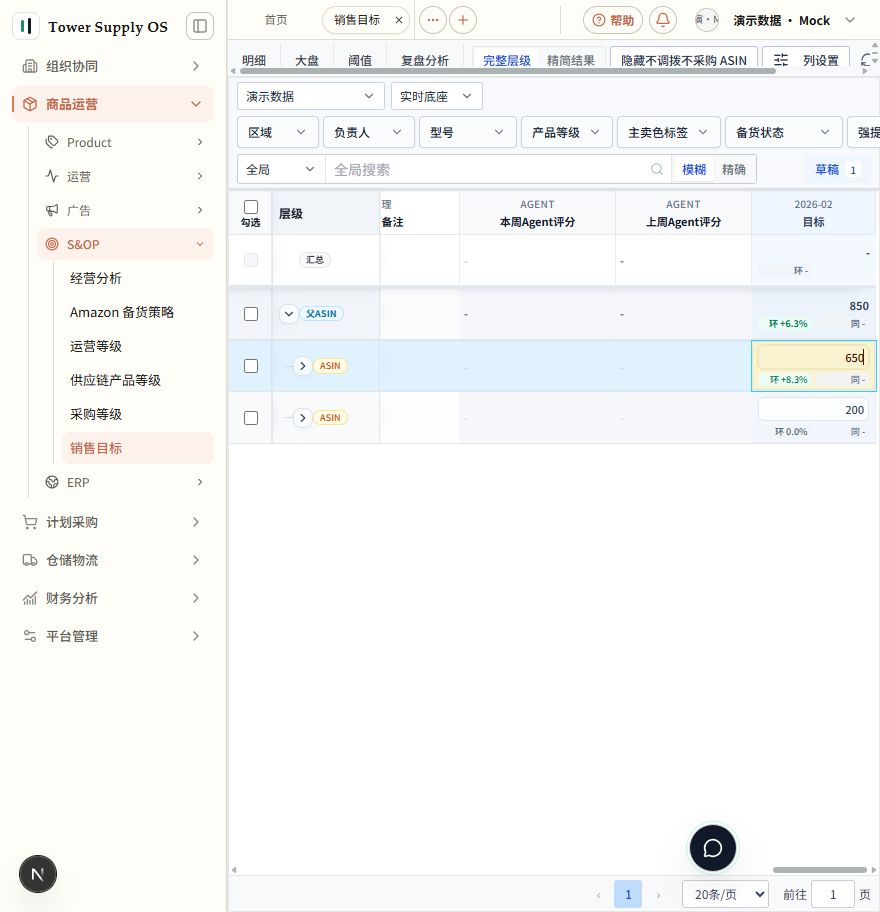This screenshot has width=880, height=912.
Task: Expand the ASIN row with target 650
Action: point(302,366)
